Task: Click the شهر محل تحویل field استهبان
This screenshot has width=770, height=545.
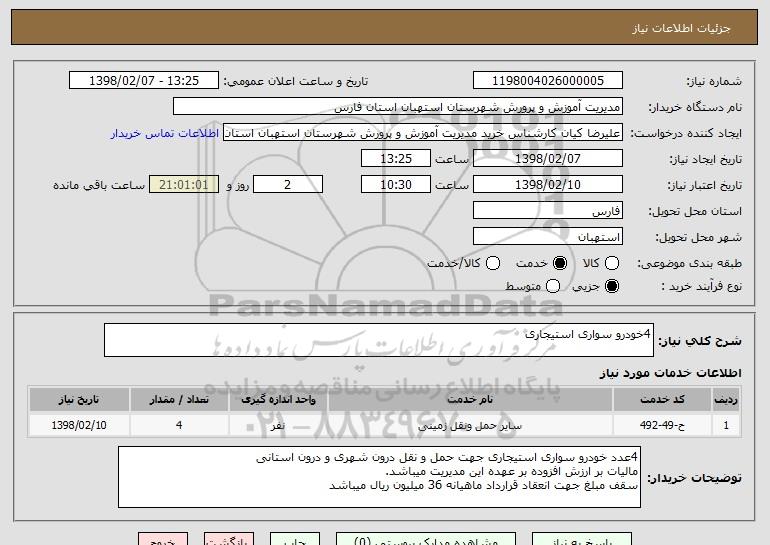Action: [548, 237]
